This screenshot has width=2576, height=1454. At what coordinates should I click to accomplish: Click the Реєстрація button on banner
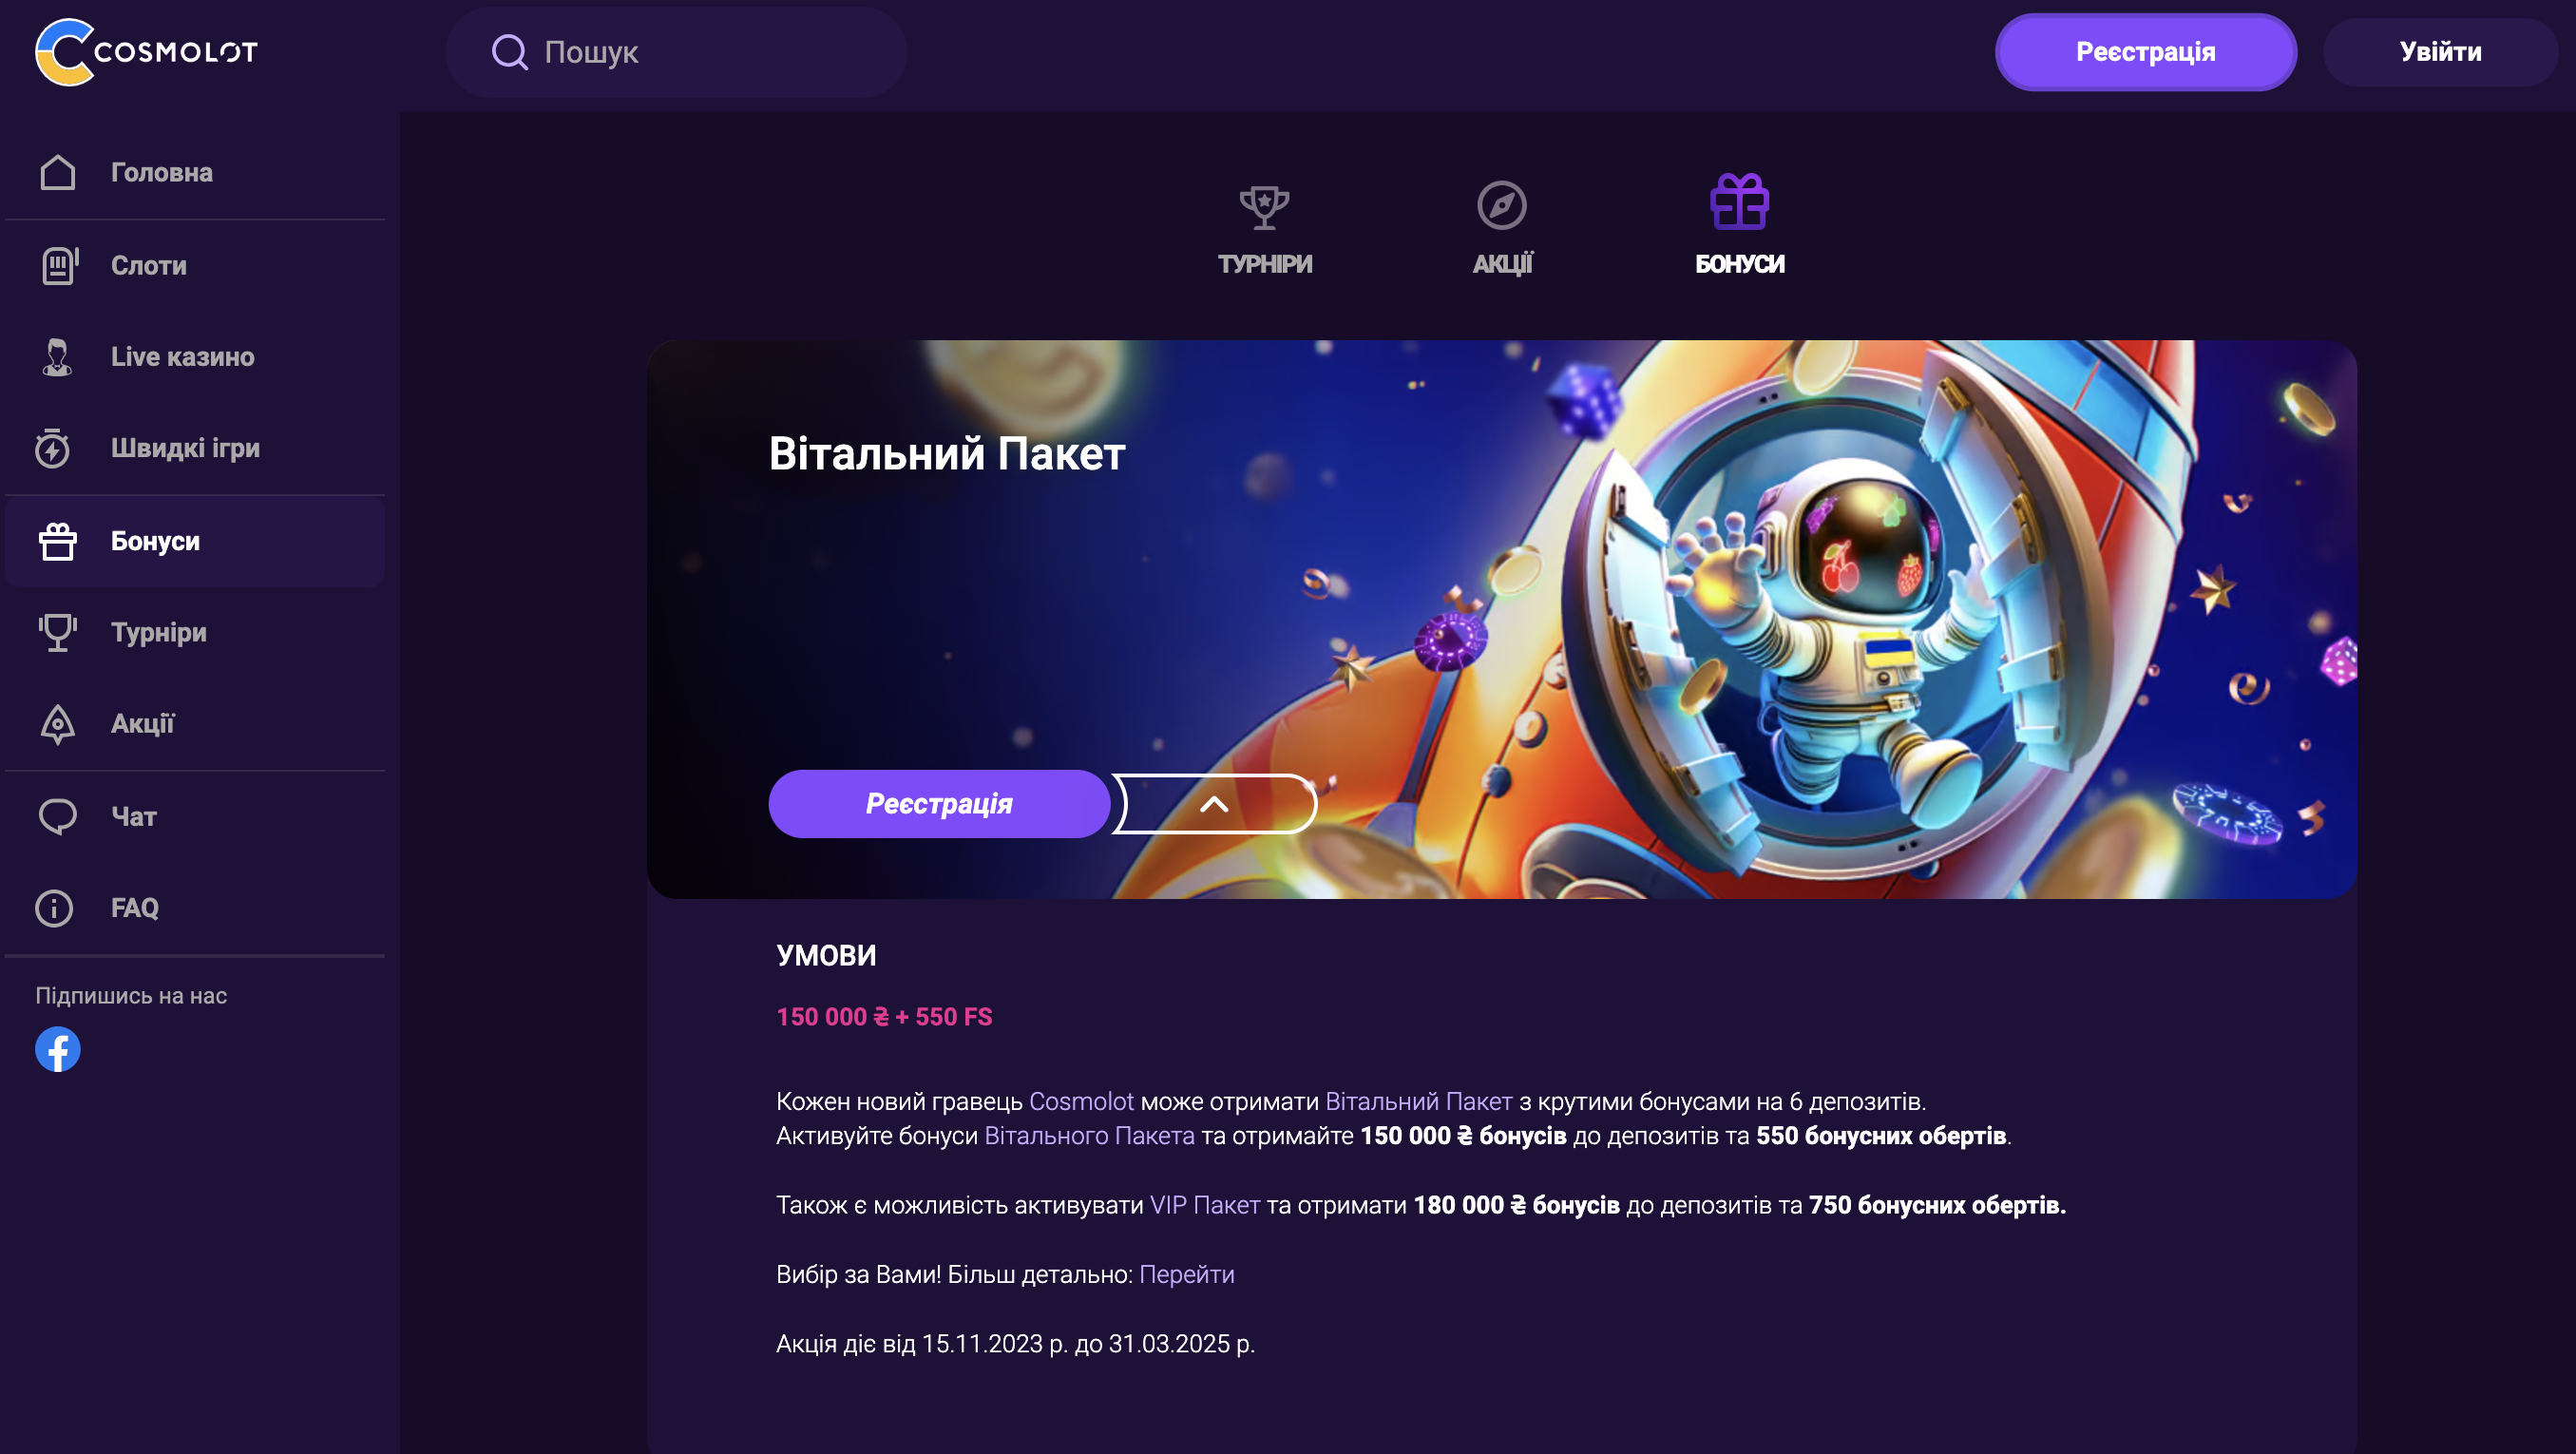click(x=939, y=804)
